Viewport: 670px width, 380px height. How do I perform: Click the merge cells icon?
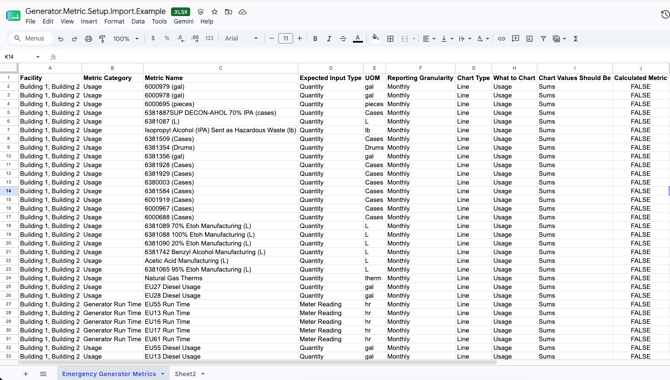[405, 38]
